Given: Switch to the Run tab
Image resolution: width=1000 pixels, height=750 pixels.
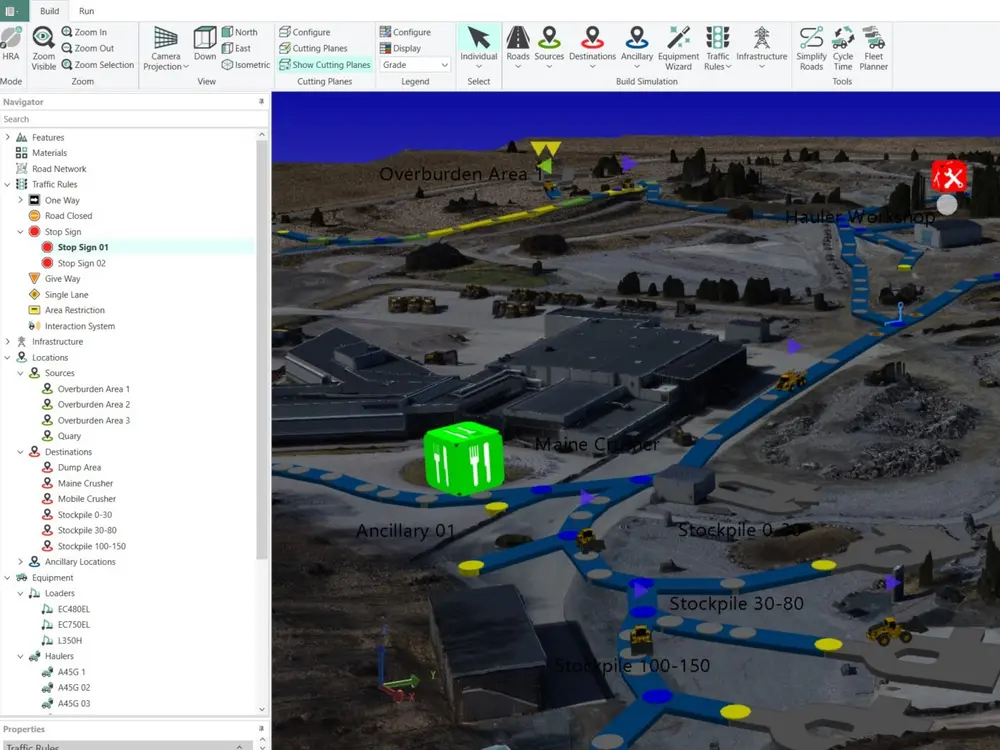Looking at the screenshot, I should [x=86, y=11].
